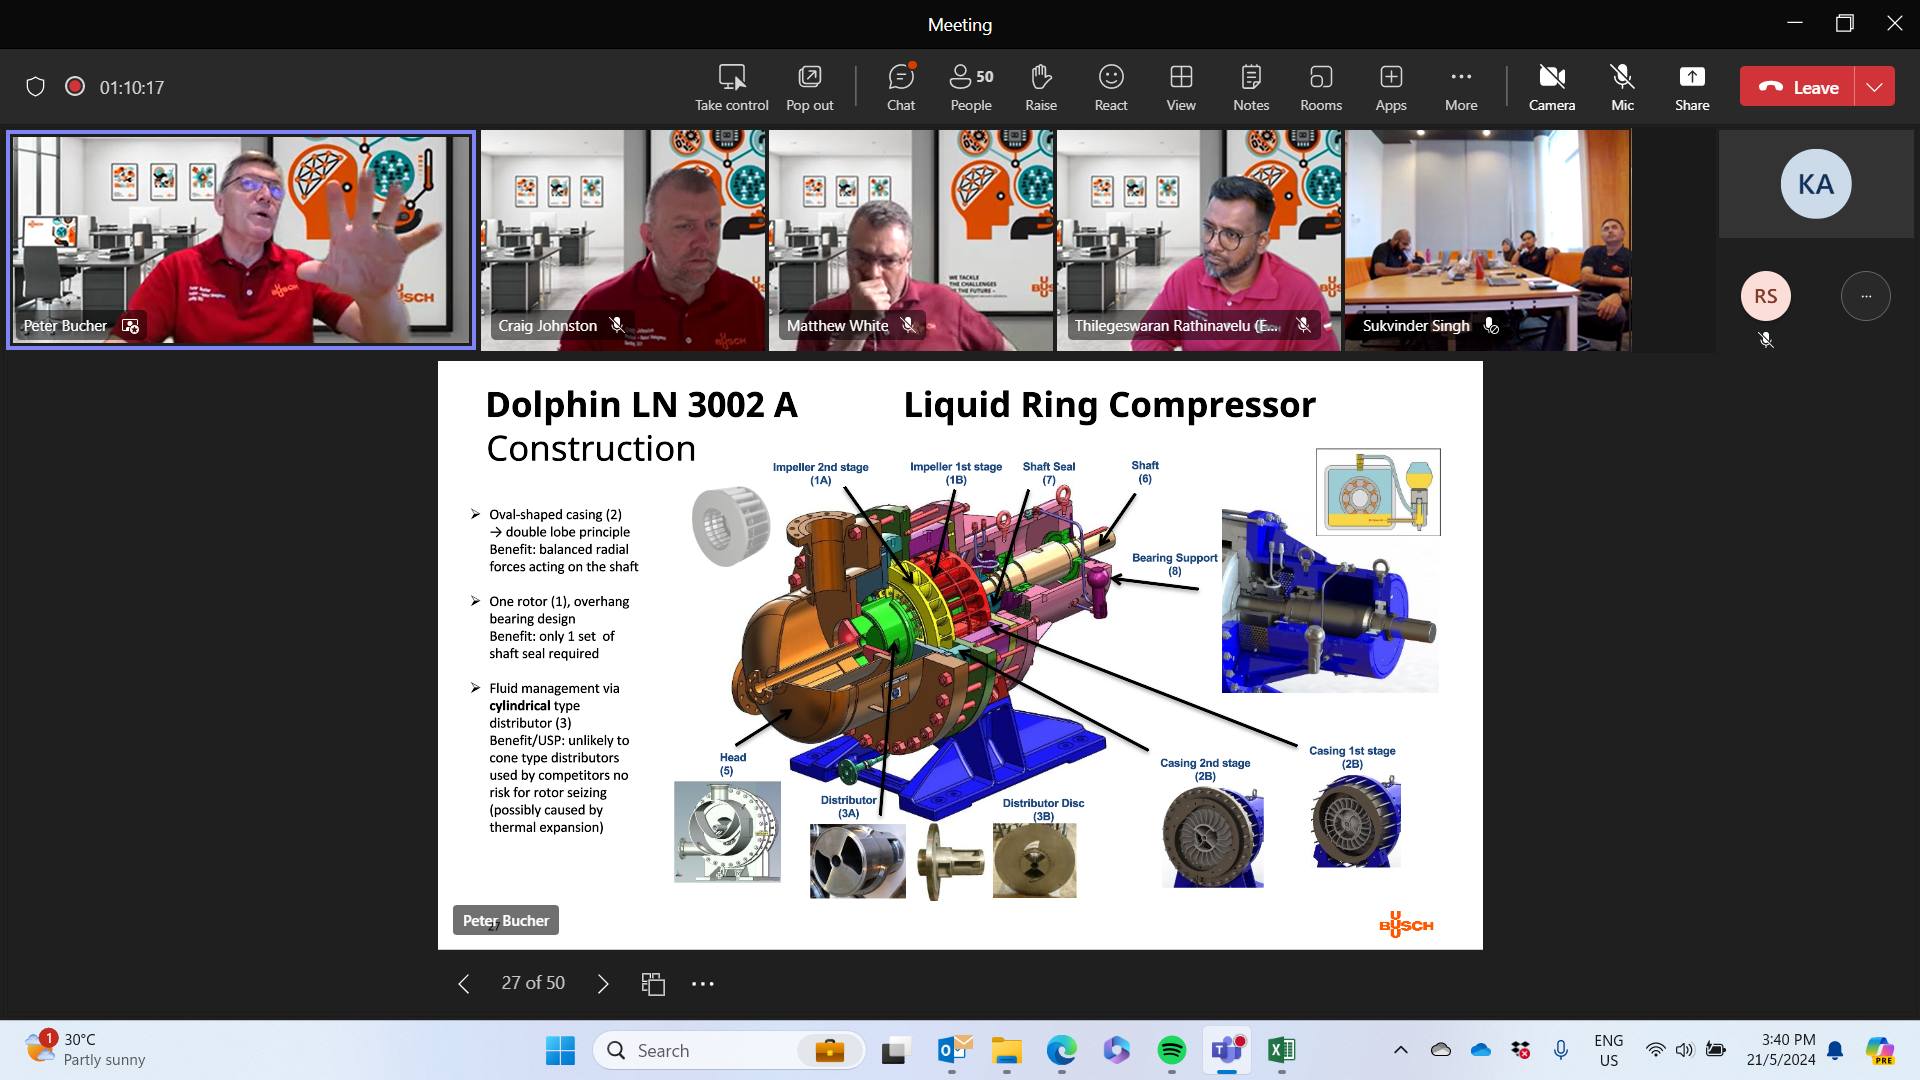The height and width of the screenshot is (1080, 1920).
Task: Show hidden system tray icons
Action: tap(1400, 1050)
